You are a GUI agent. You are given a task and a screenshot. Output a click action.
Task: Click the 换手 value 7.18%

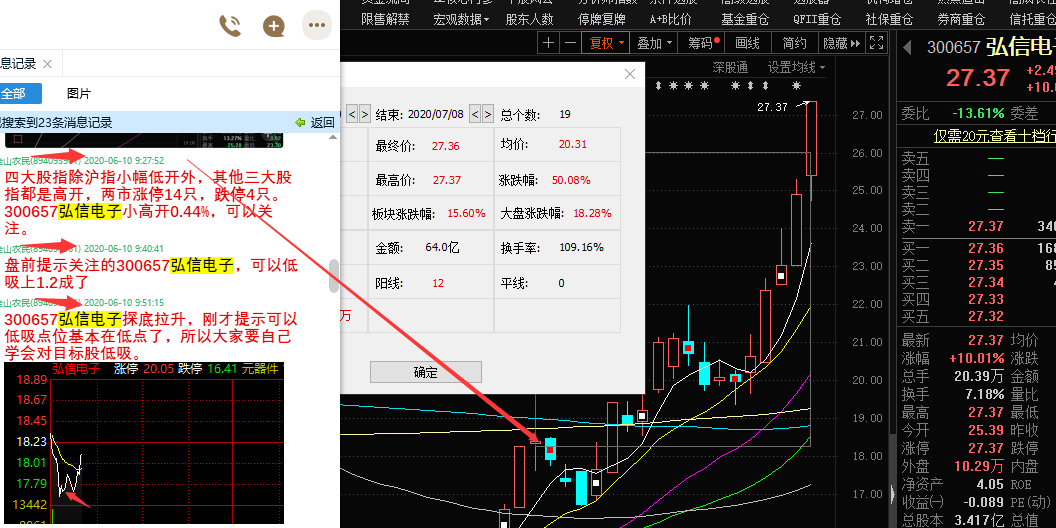click(985, 393)
